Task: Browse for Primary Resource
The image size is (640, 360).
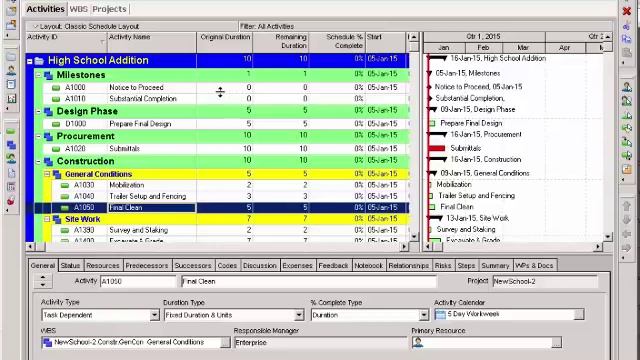Action: tap(556, 342)
